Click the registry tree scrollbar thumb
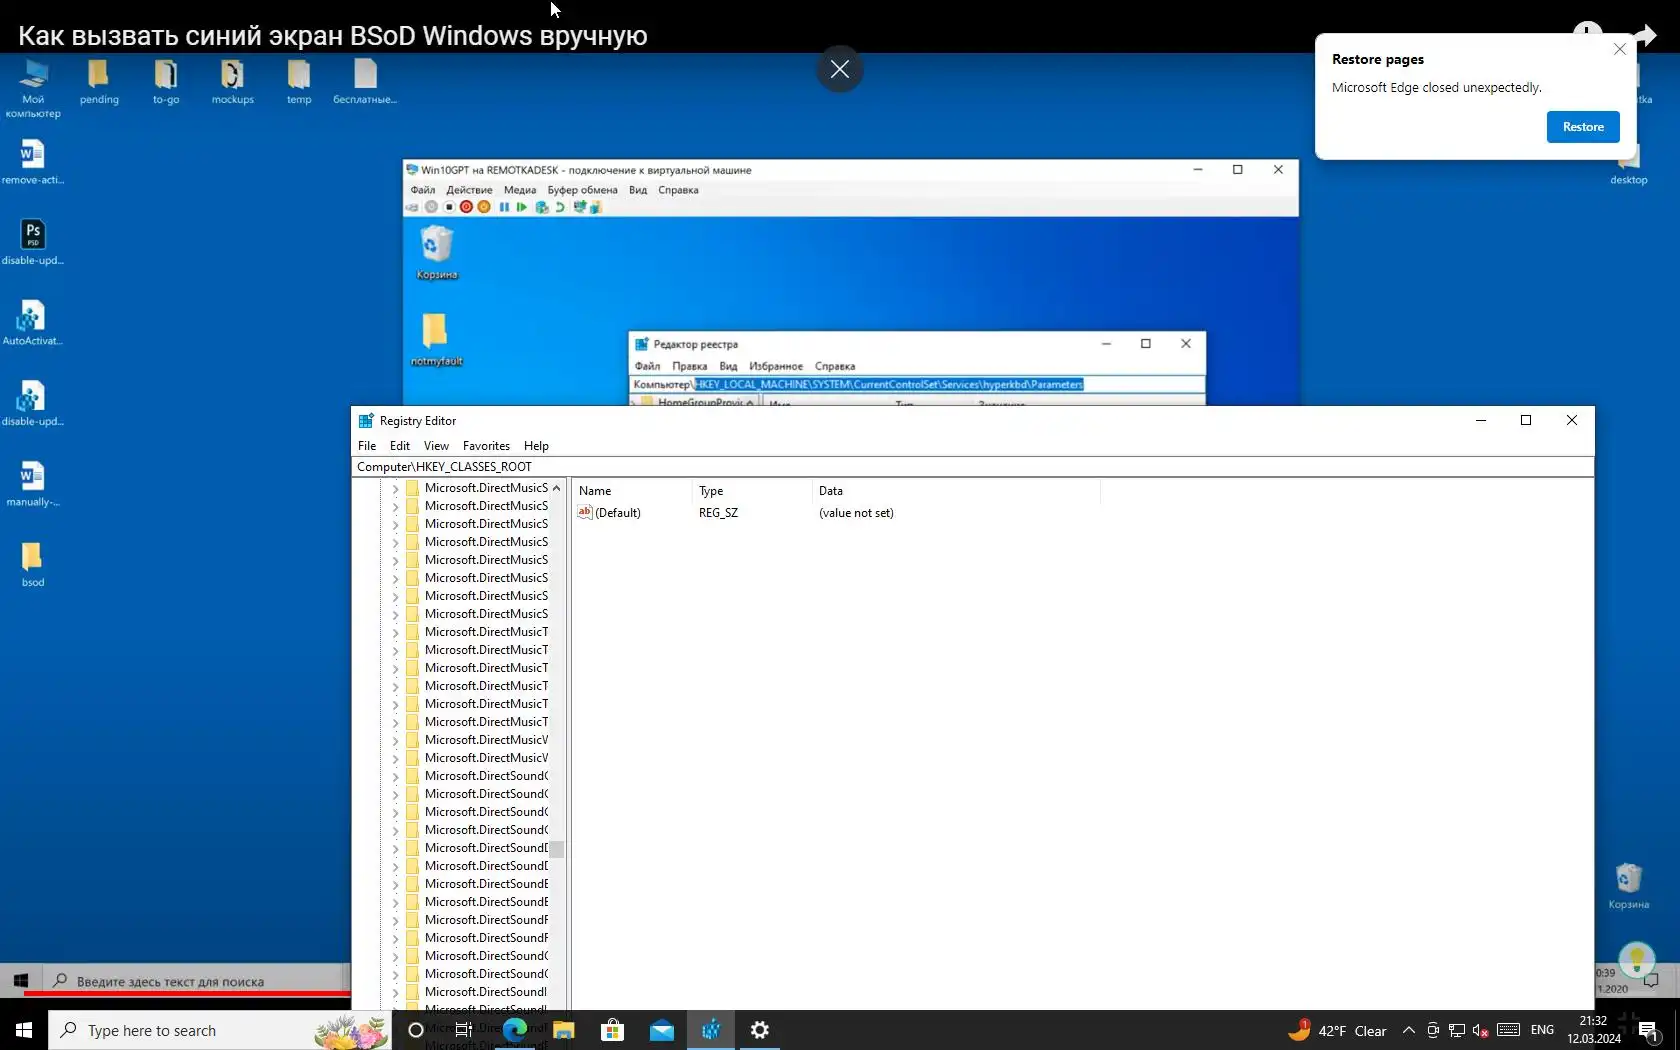This screenshot has width=1680, height=1050. click(557, 849)
